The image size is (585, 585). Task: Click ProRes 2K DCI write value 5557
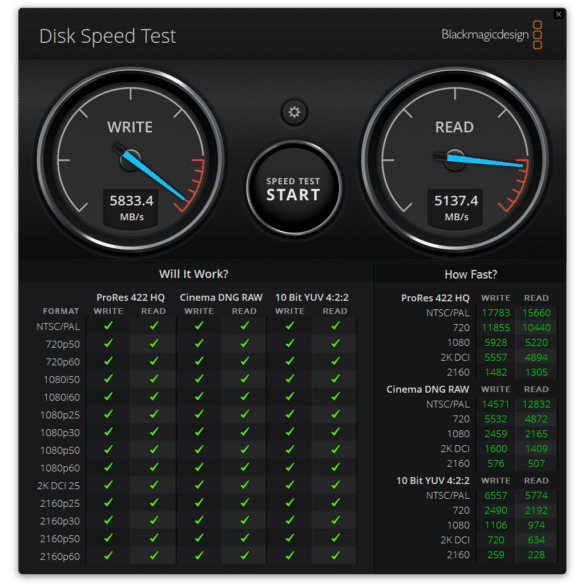[x=496, y=357]
